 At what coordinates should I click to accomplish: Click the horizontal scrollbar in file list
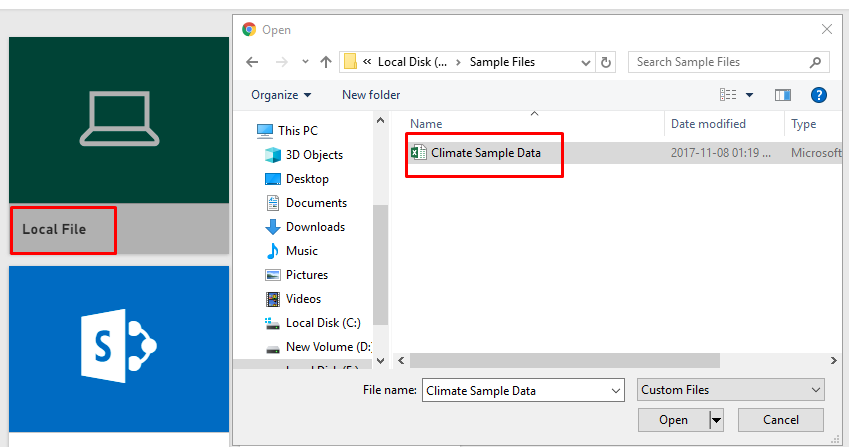(x=565, y=360)
